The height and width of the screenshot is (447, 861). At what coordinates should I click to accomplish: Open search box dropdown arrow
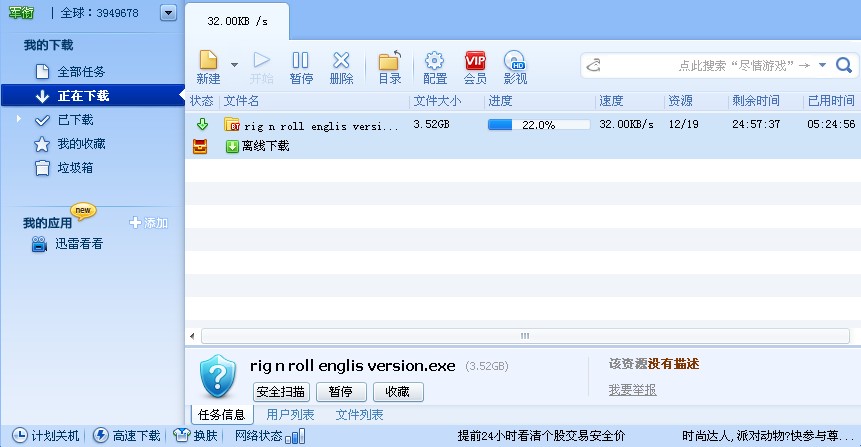(x=822, y=65)
